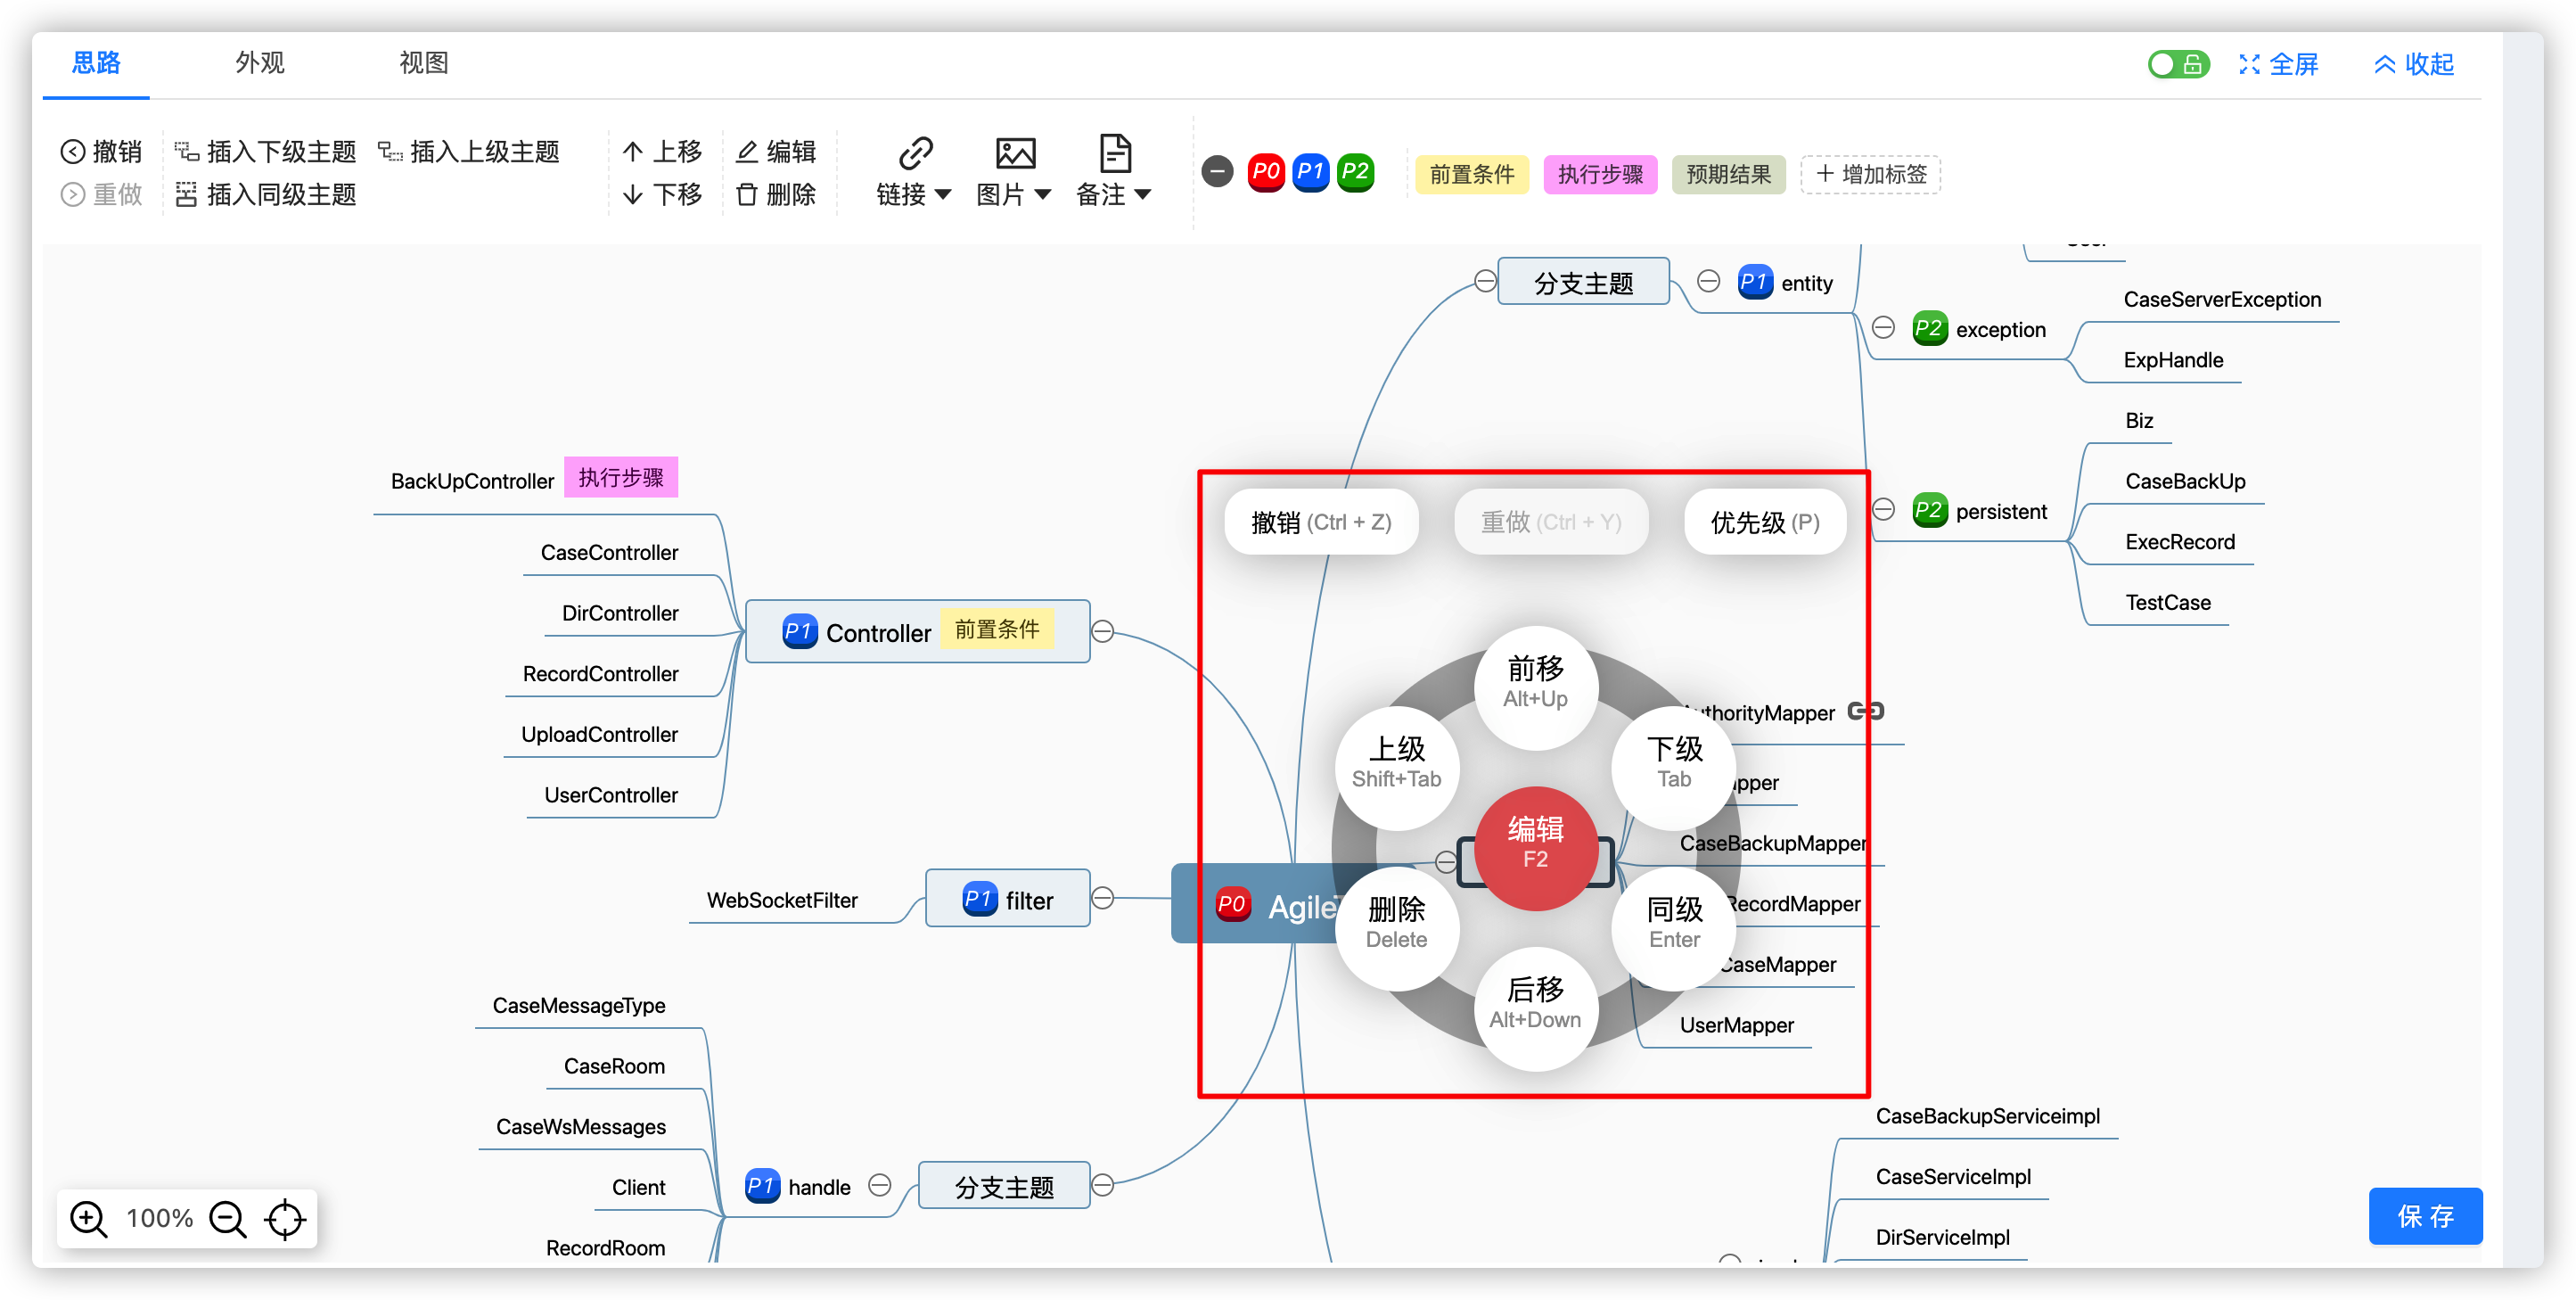The width and height of the screenshot is (2576, 1300).
Task: Center the map with the crosshair icon
Action: [x=285, y=1218]
